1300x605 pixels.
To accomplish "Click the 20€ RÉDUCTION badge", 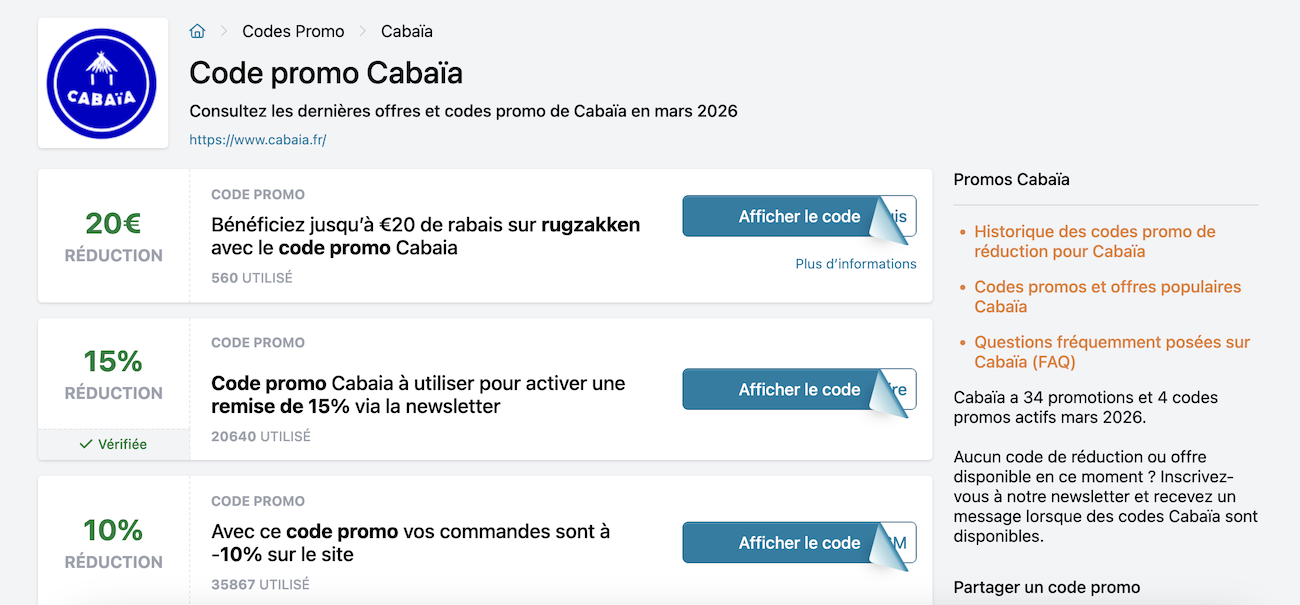I will 113,236.
